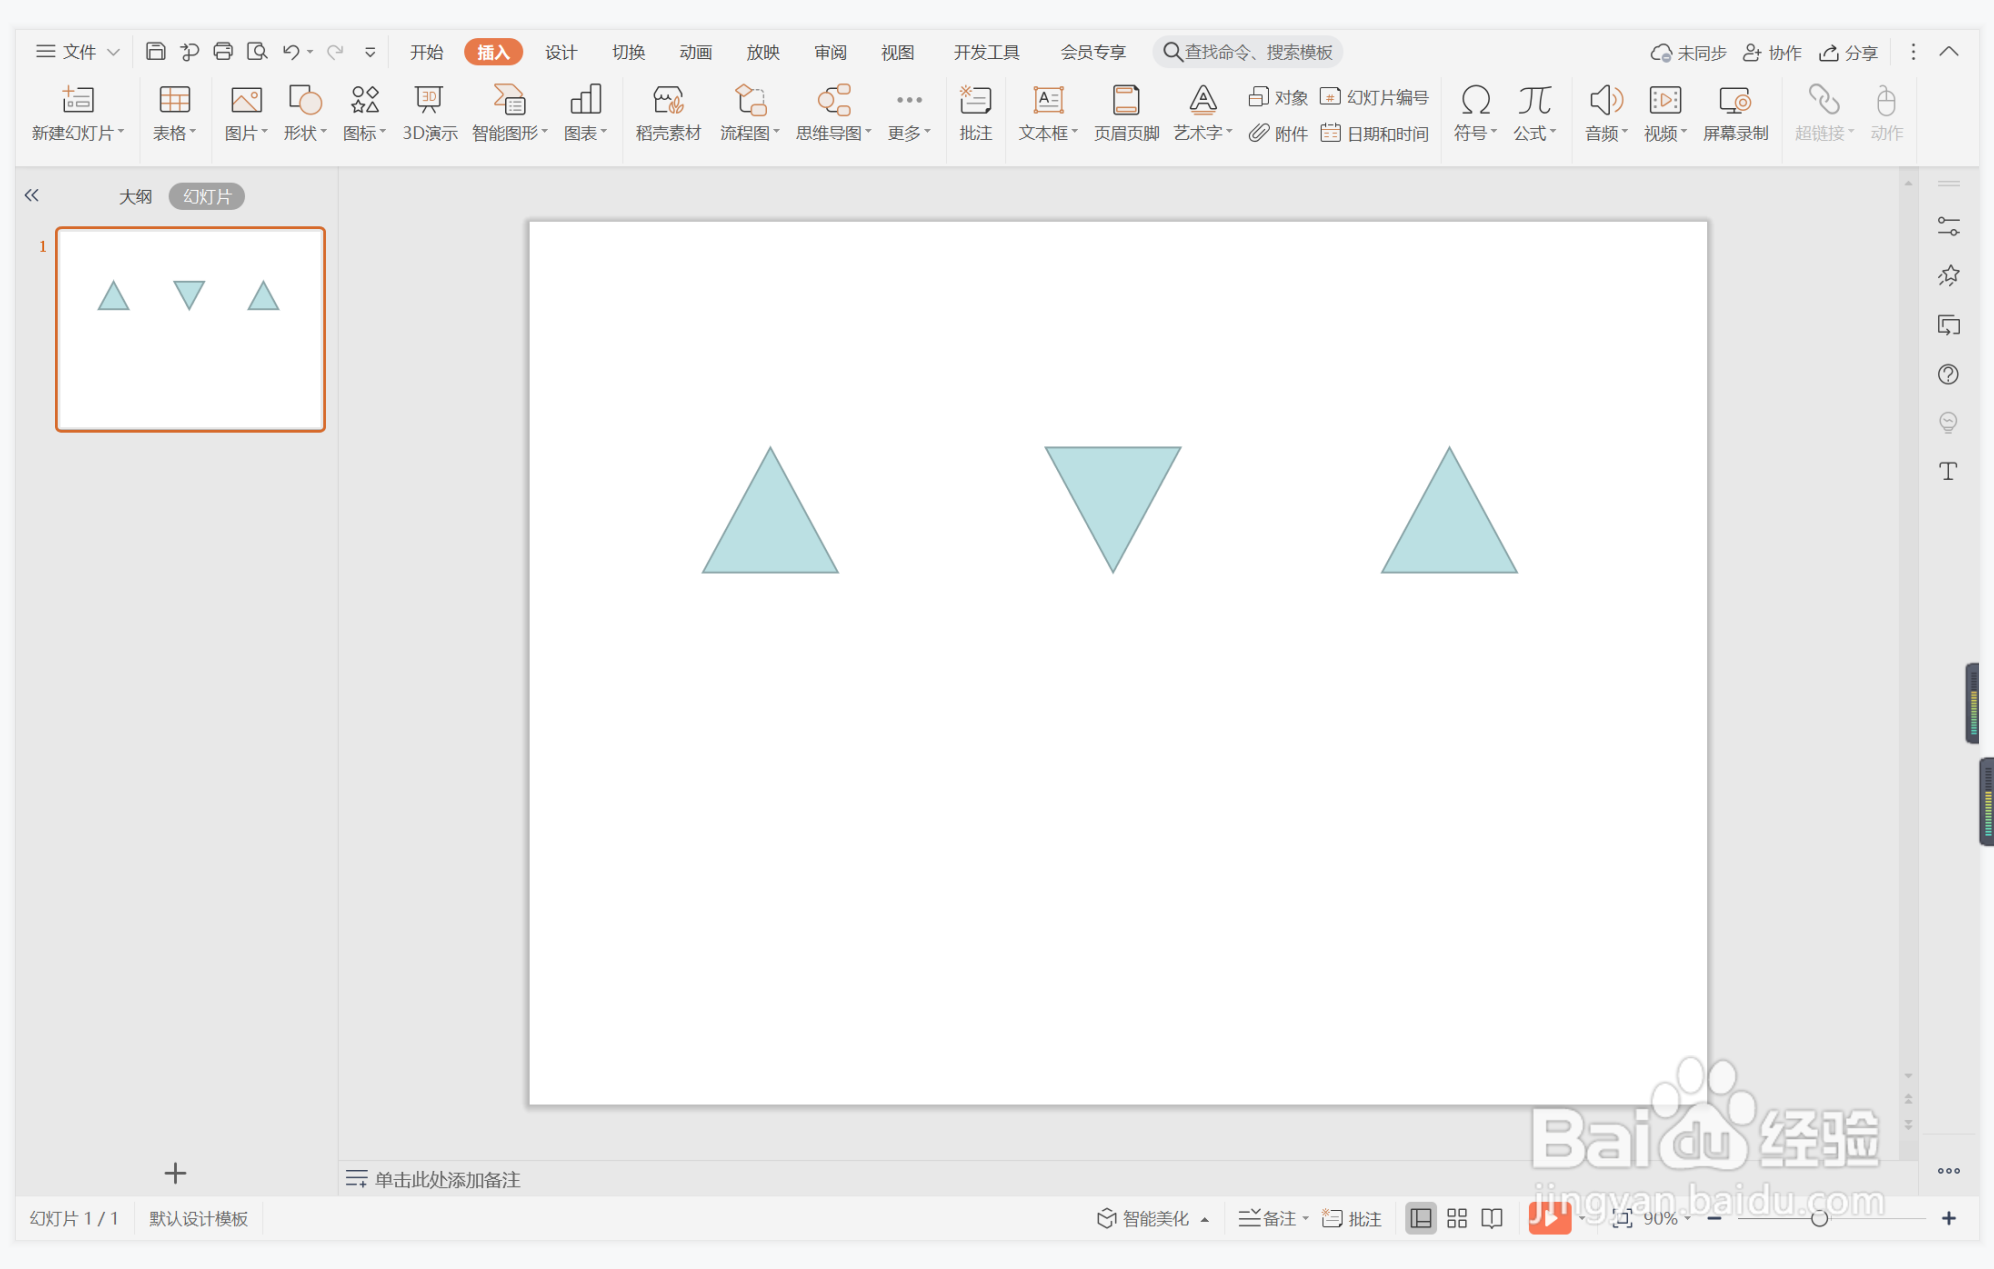Click the save icon in quick toolbar
The height and width of the screenshot is (1269, 1994).
[155, 51]
